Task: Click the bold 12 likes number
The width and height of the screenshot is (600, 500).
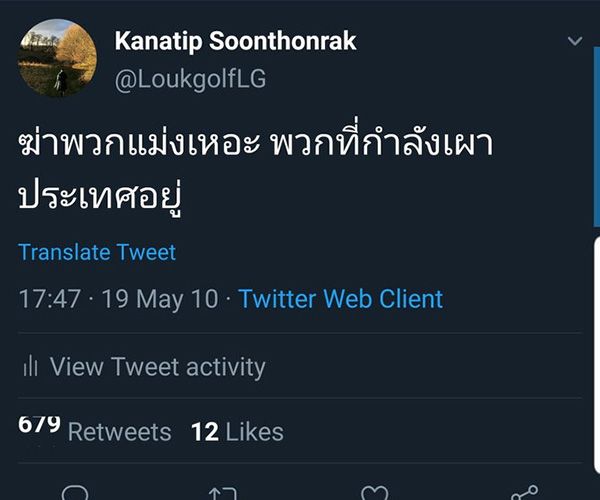Action: [204, 432]
